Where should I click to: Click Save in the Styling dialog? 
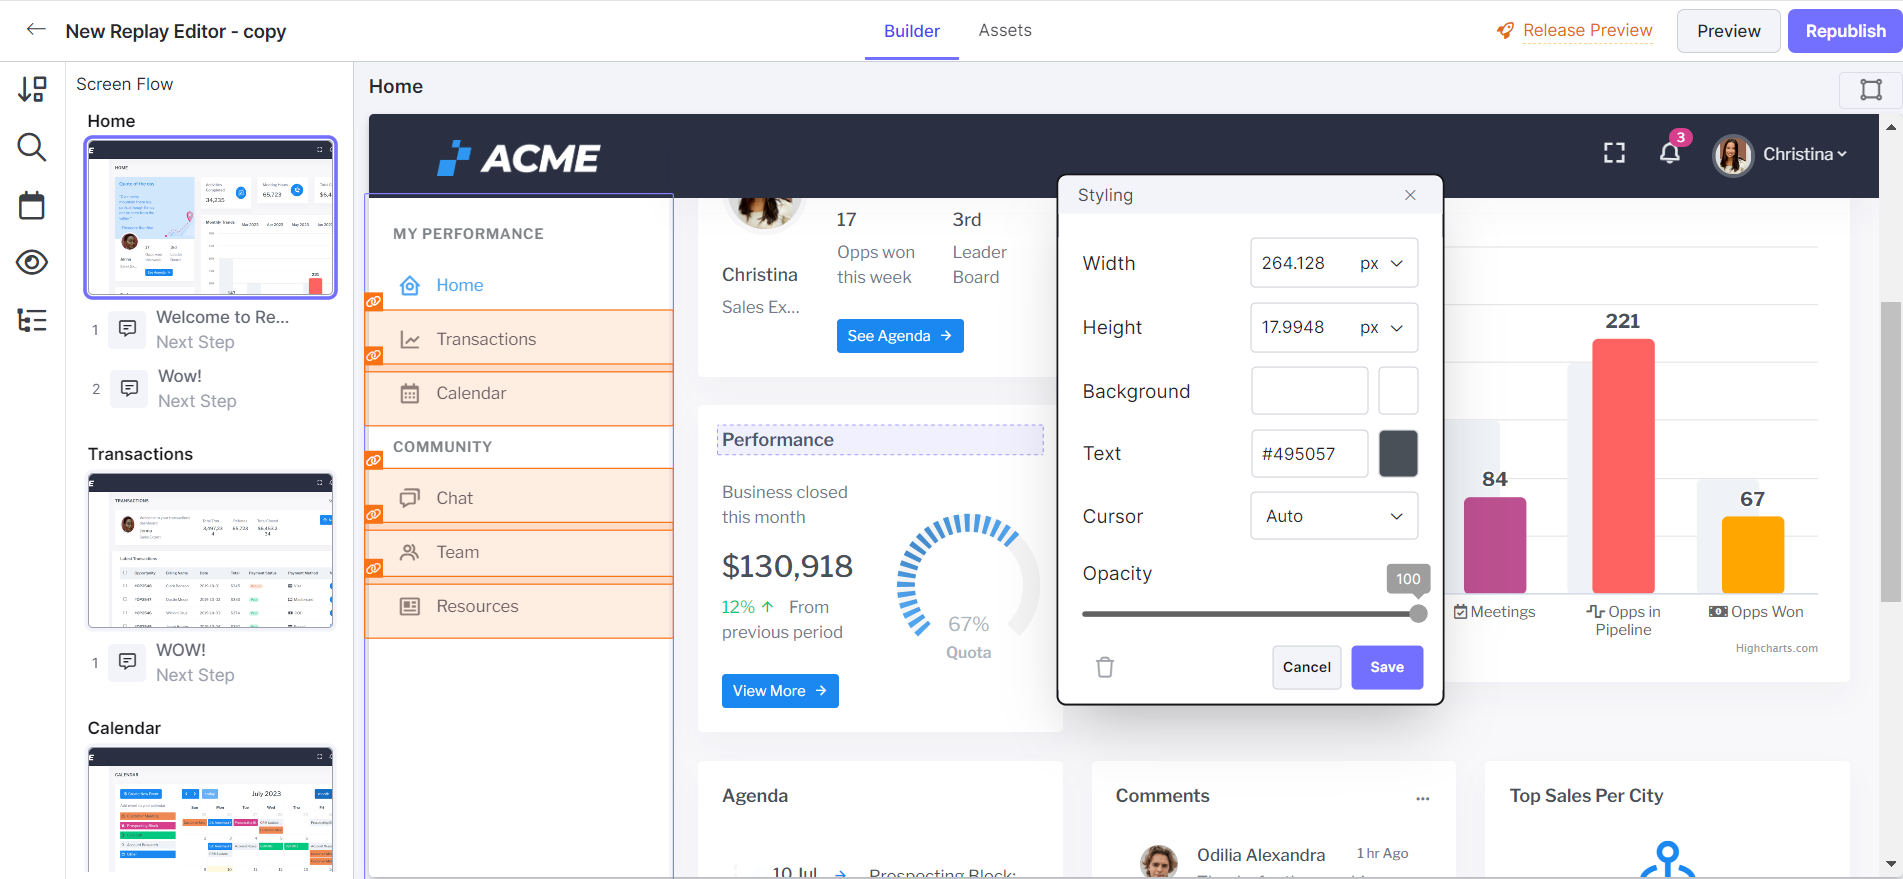[1387, 667]
